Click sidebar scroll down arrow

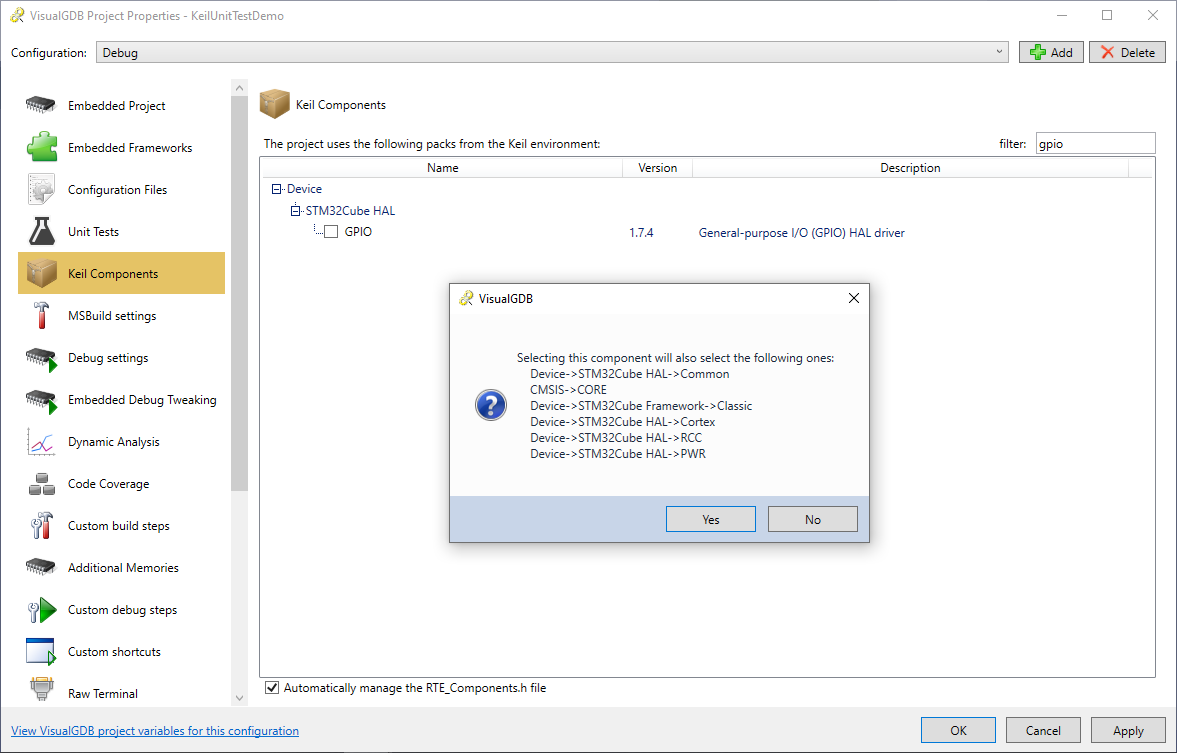[x=239, y=698]
